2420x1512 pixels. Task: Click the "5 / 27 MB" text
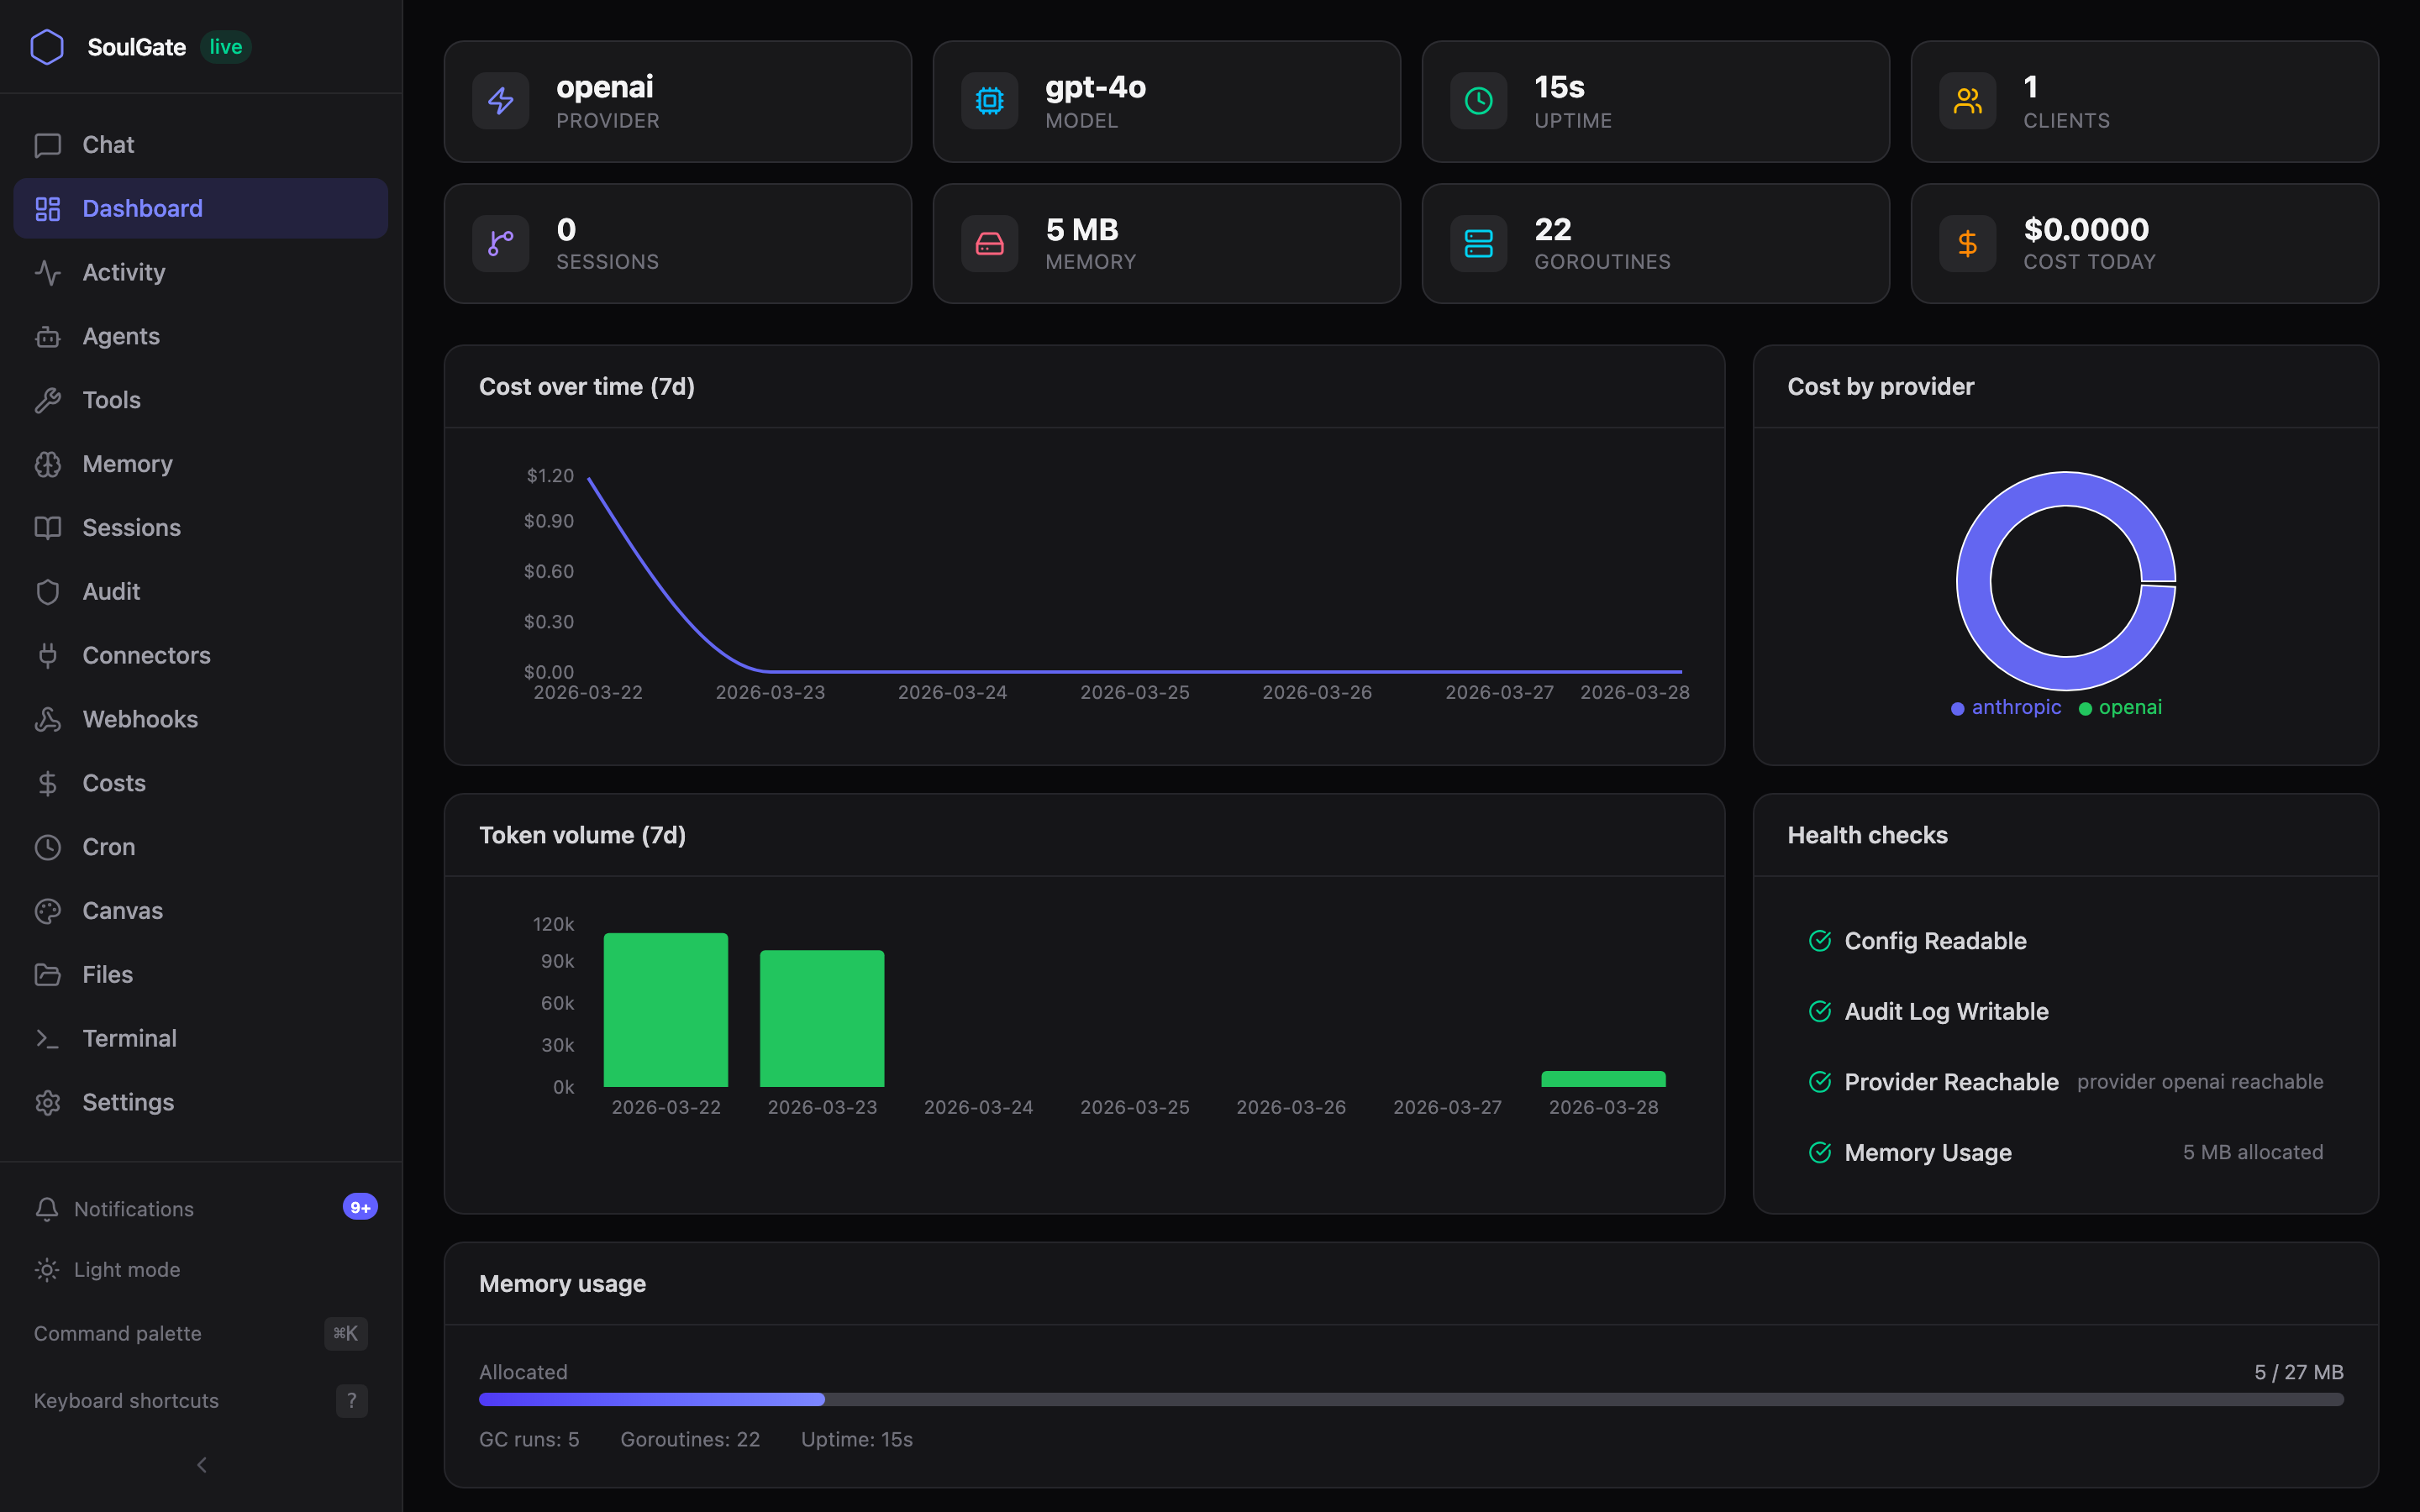(x=2298, y=1372)
